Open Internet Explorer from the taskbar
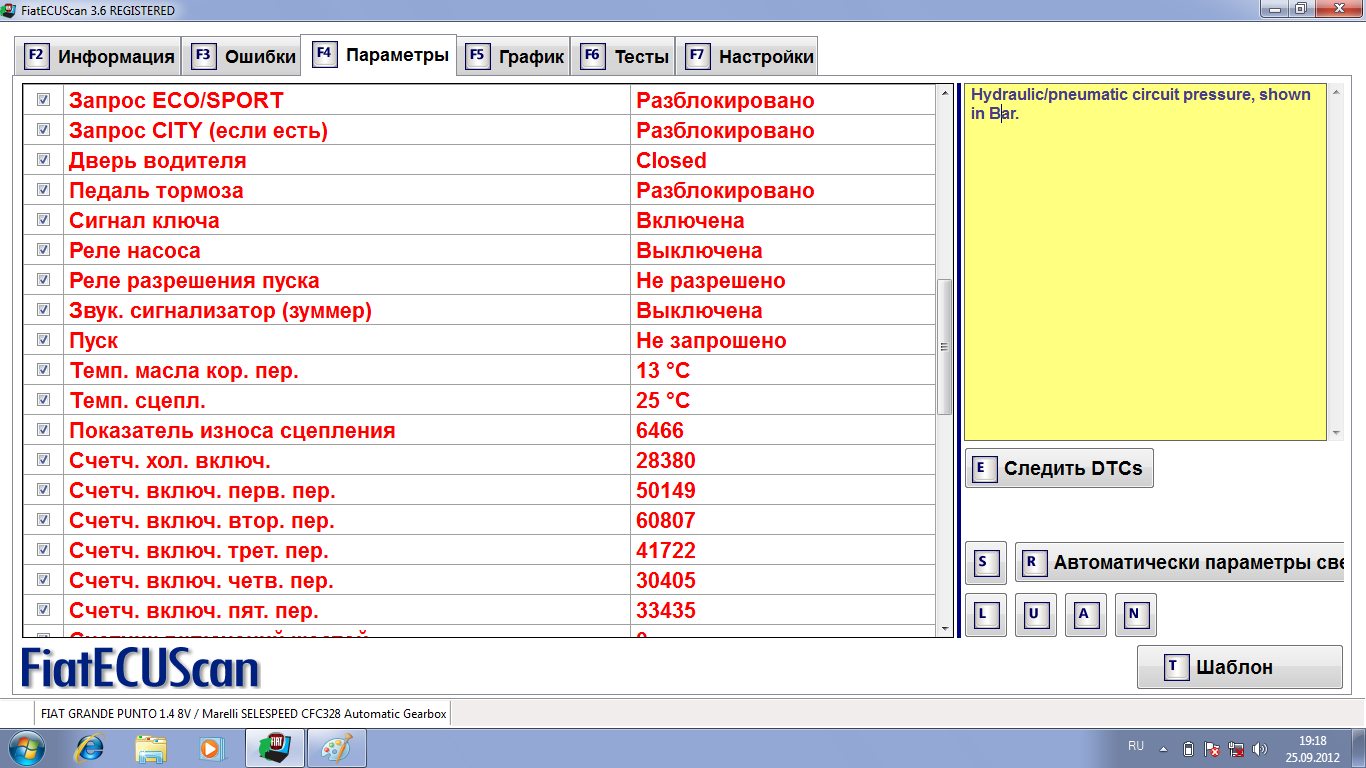Screen dimensions: 1366x768 coord(91,747)
